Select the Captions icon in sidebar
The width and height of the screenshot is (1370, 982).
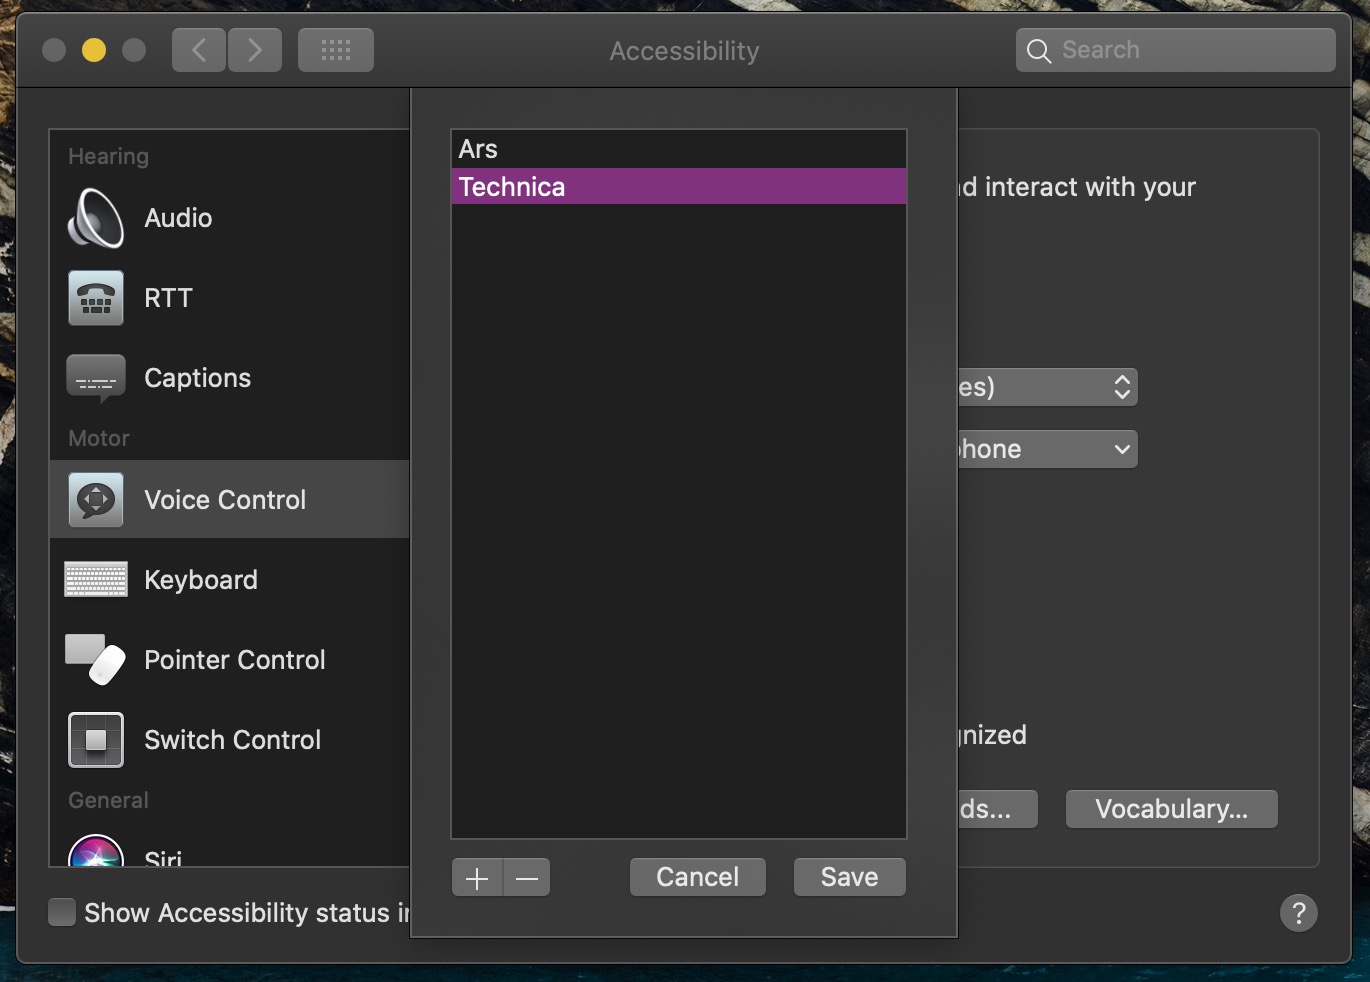(96, 378)
